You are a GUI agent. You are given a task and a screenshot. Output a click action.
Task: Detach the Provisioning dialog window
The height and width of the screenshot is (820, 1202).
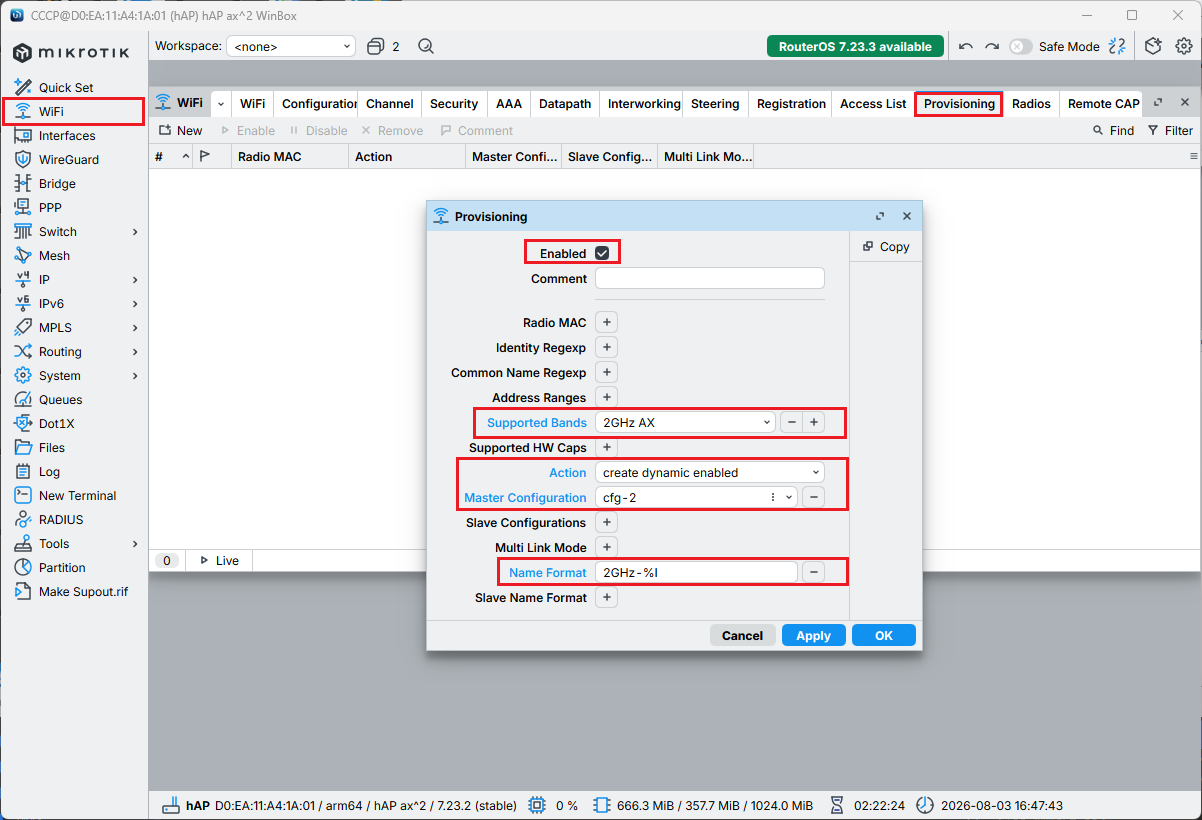click(880, 216)
